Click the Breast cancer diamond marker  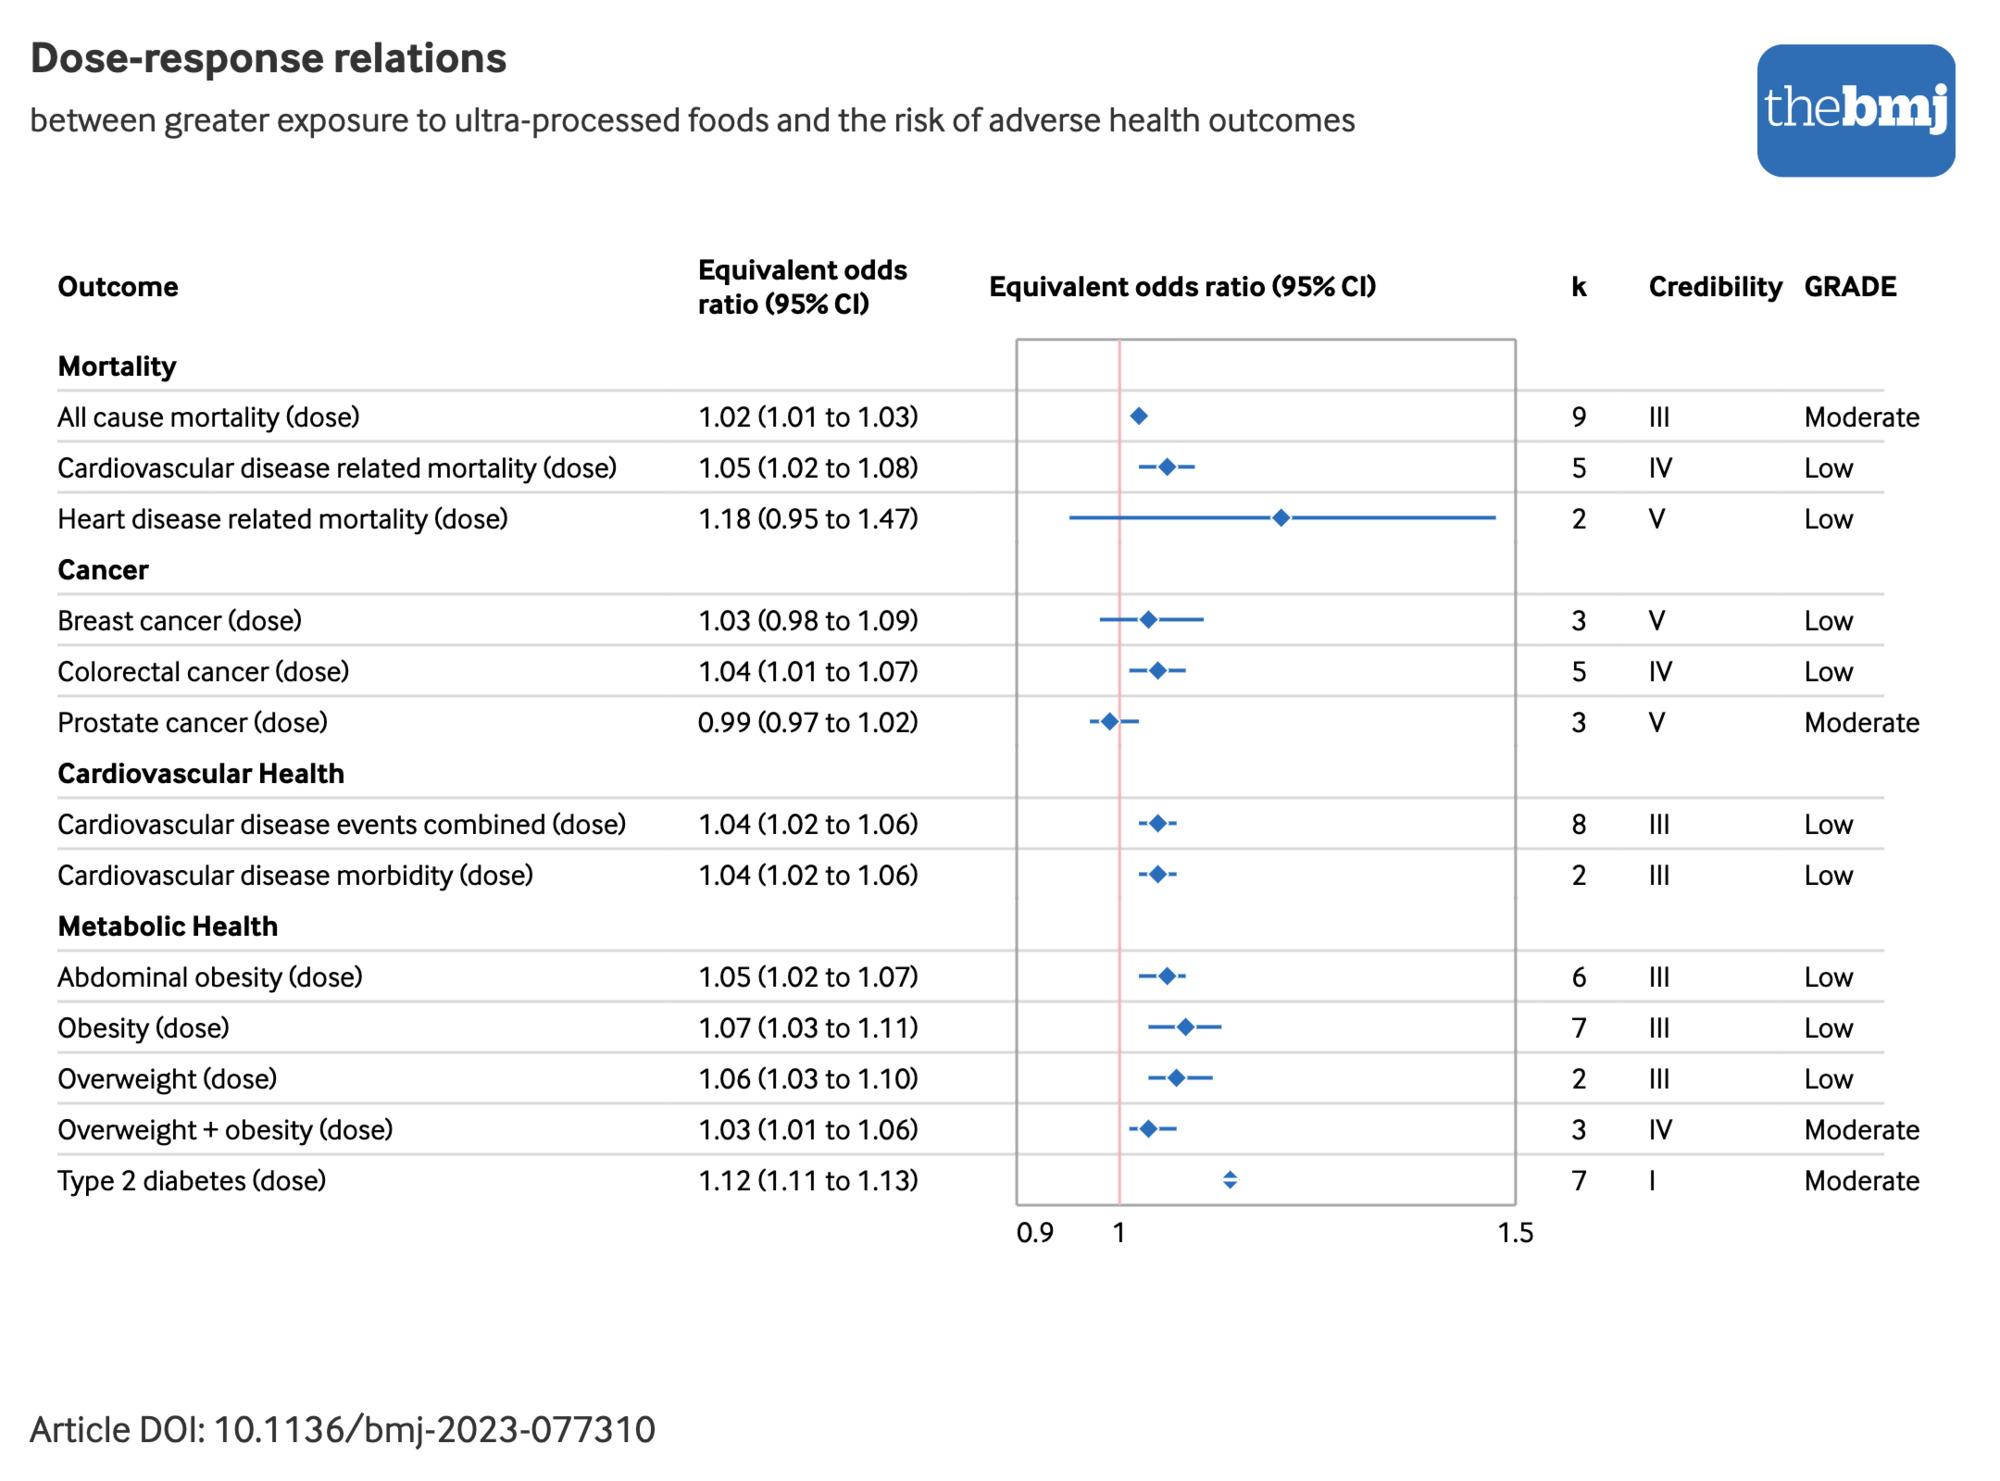click(x=1148, y=620)
